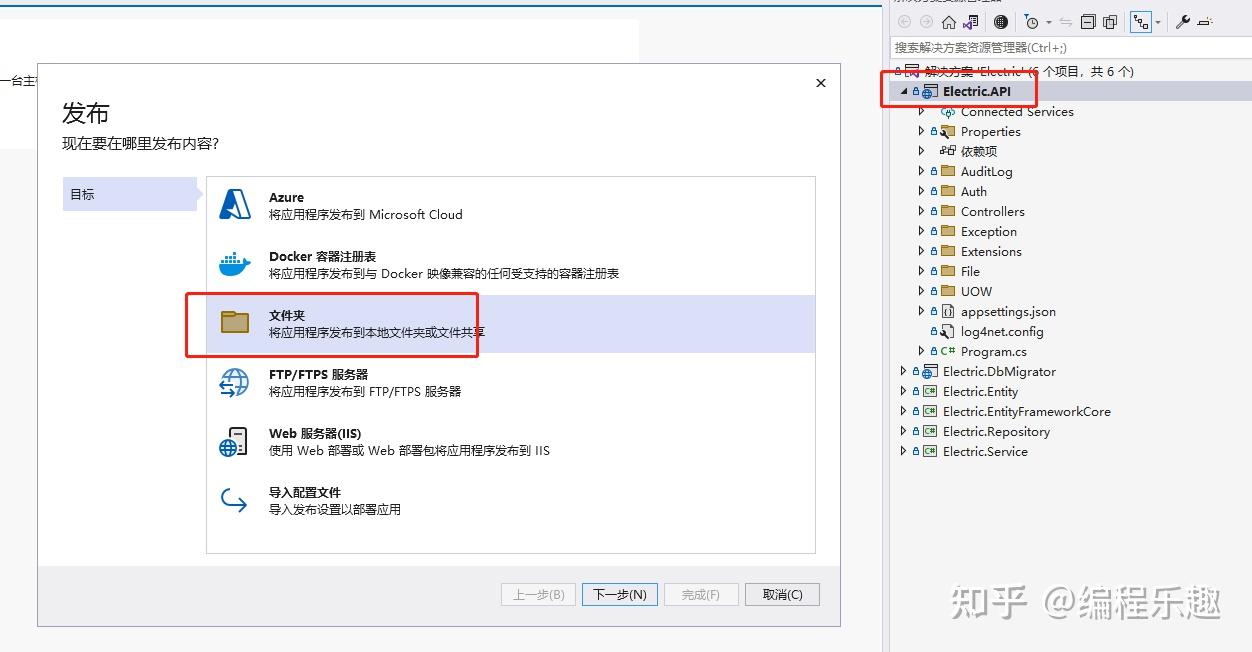Click the 下一步(N) button
Viewport: 1252px width, 652px height.
[x=619, y=594]
